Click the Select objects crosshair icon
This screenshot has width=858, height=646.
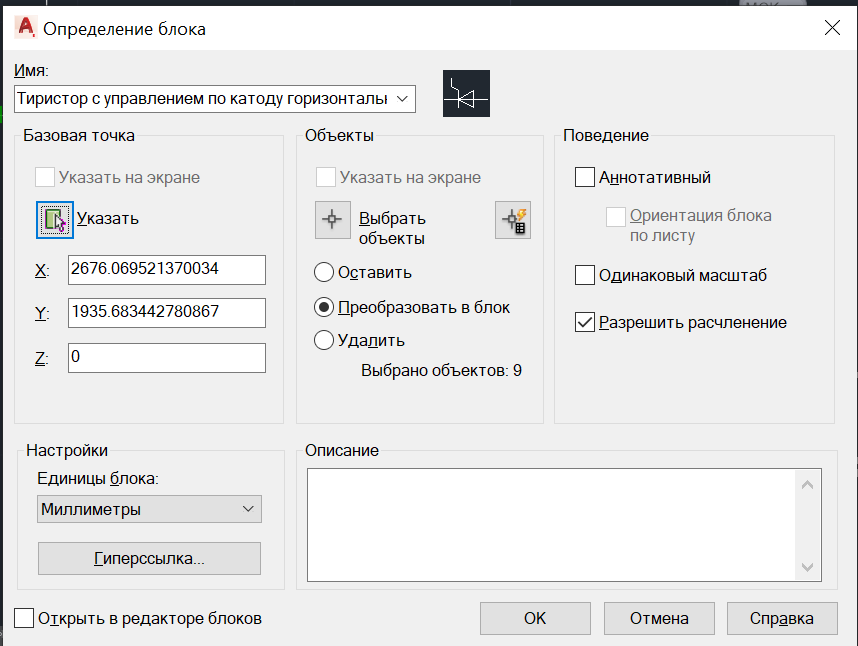click(333, 219)
